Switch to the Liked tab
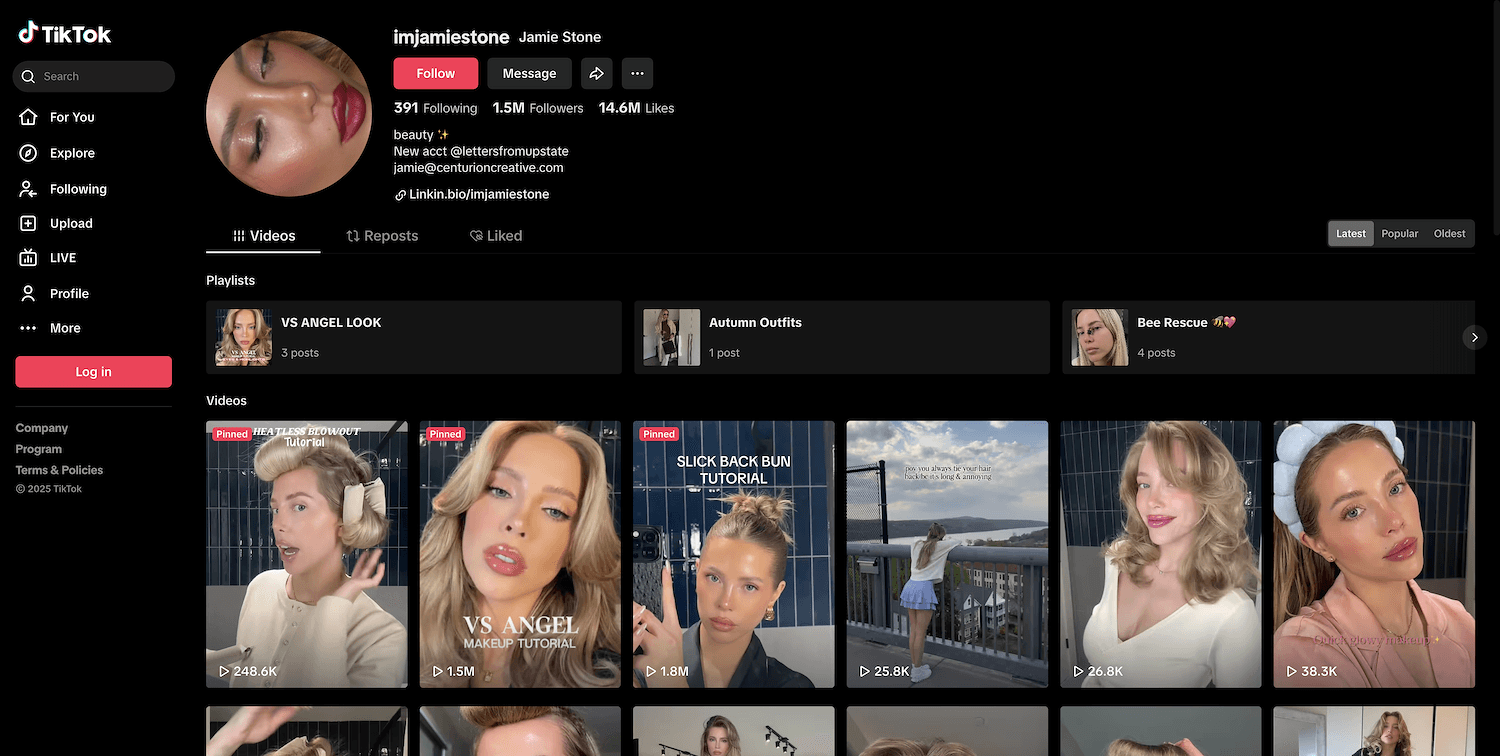Screen dimensions: 1500x756 pos(496,236)
